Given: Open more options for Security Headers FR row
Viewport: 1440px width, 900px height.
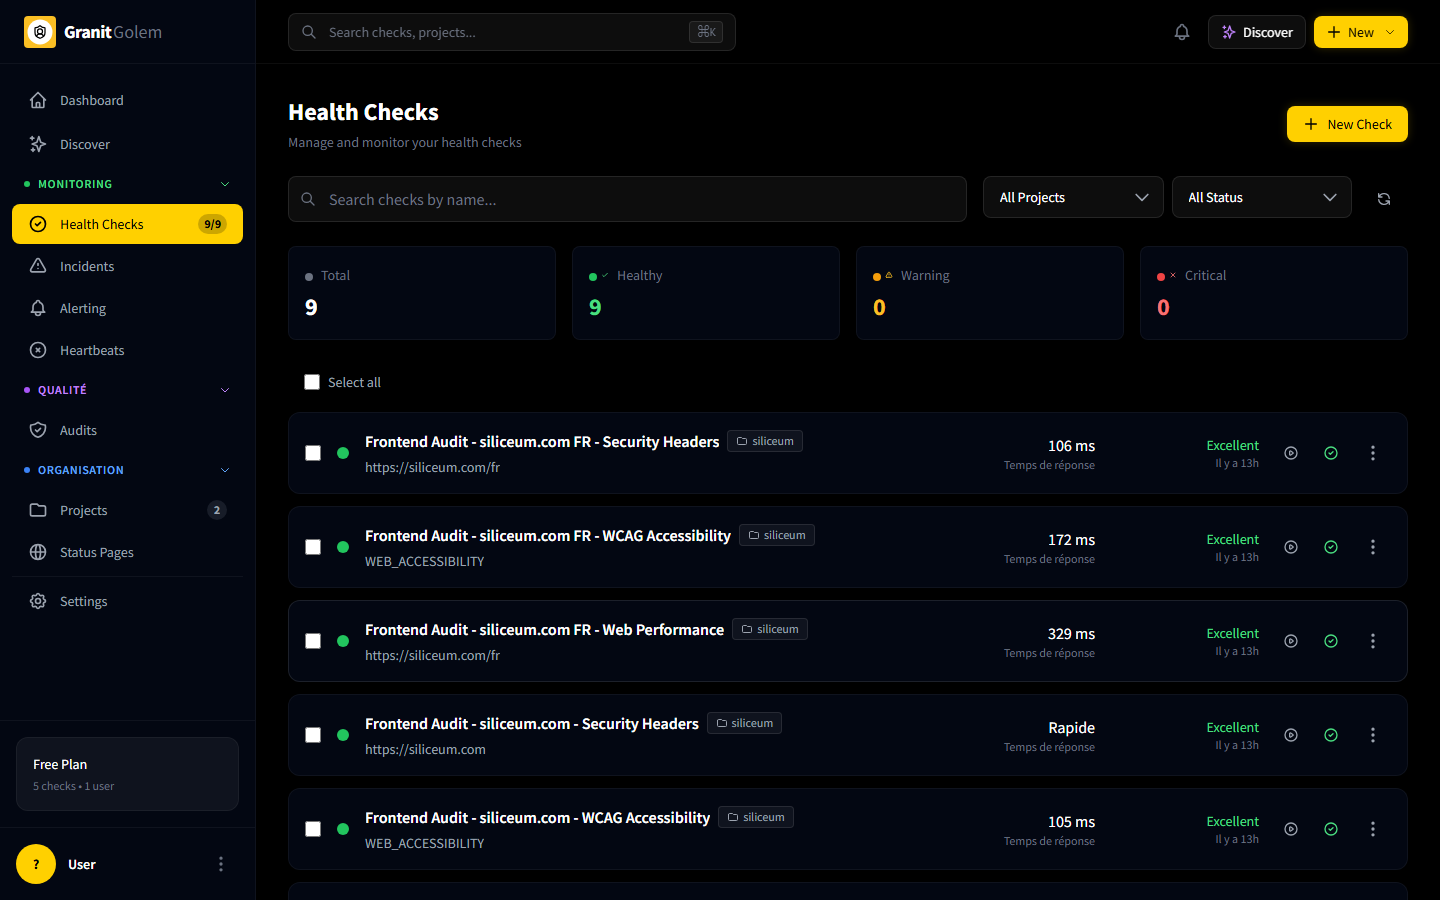Looking at the screenshot, I should (x=1373, y=453).
